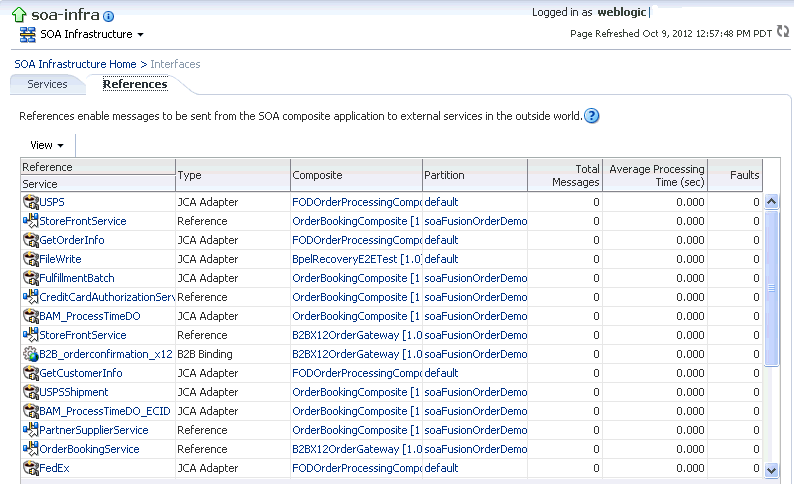Screen dimensions: 794x484
Task: Click the 'weblogic' logged-in username text
Action: point(621,12)
